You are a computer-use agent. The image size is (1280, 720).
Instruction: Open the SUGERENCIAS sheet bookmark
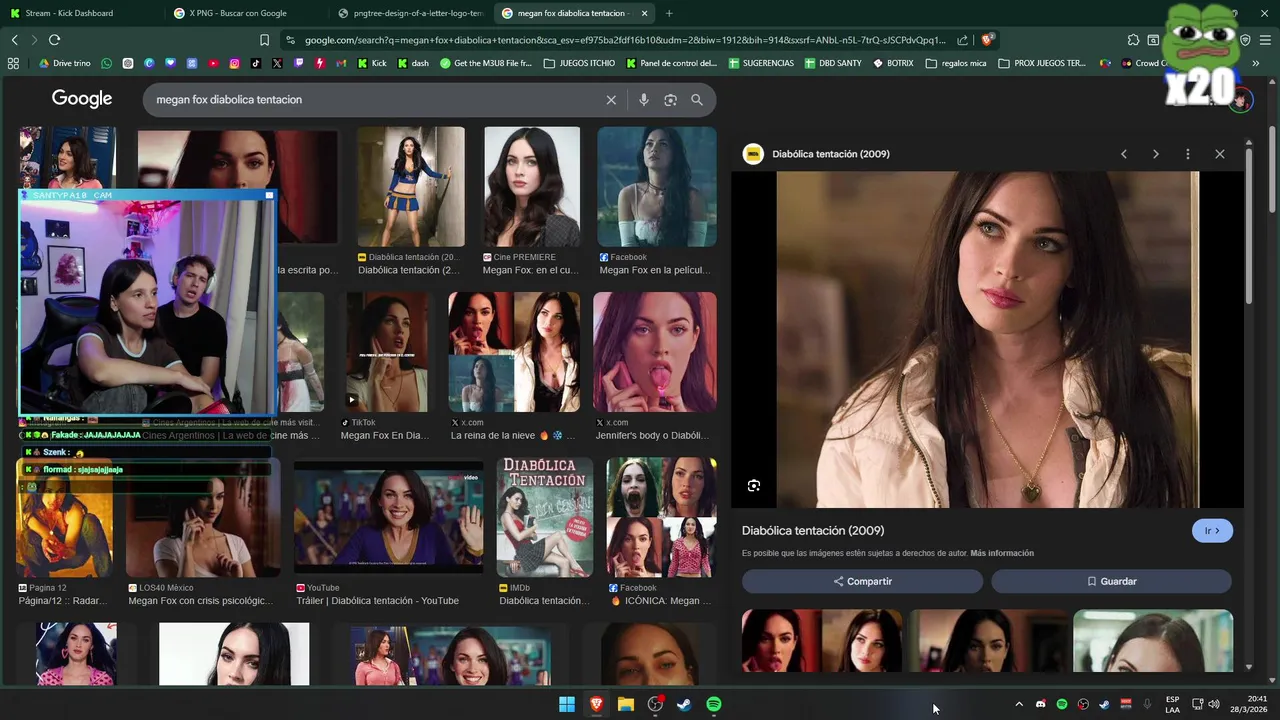pyautogui.click(x=761, y=63)
